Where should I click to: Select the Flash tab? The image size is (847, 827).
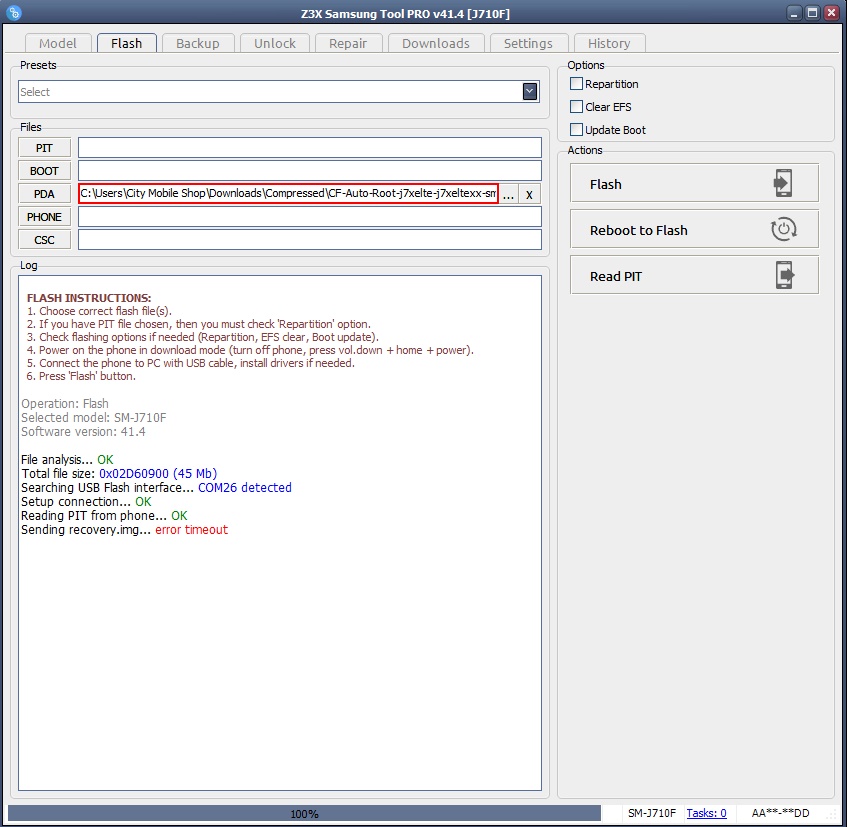[126, 43]
